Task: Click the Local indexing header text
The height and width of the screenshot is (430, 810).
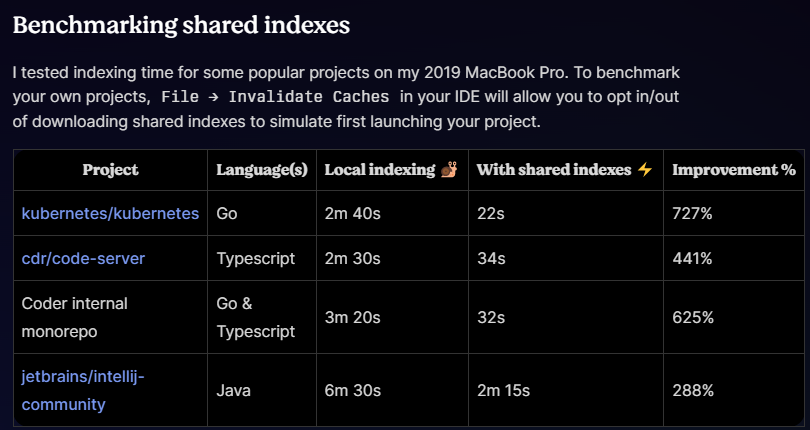Action: (x=380, y=170)
